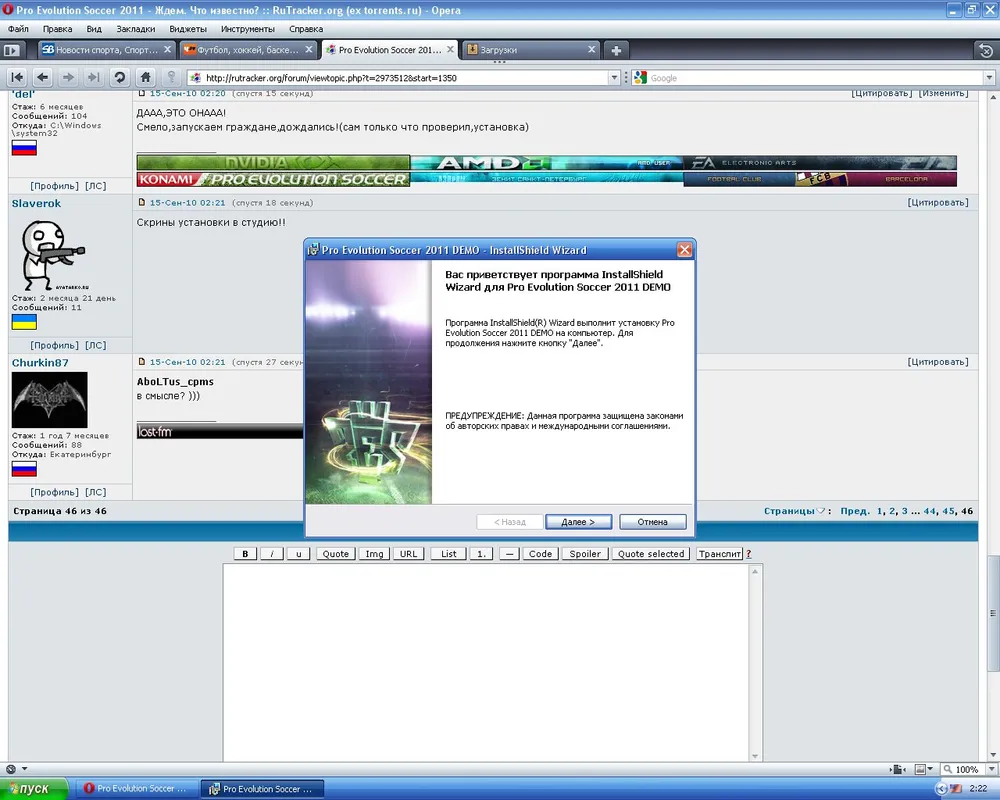Toggle the Opera side panel button
Image resolution: width=1000 pixels, height=800 pixels.
(11, 50)
